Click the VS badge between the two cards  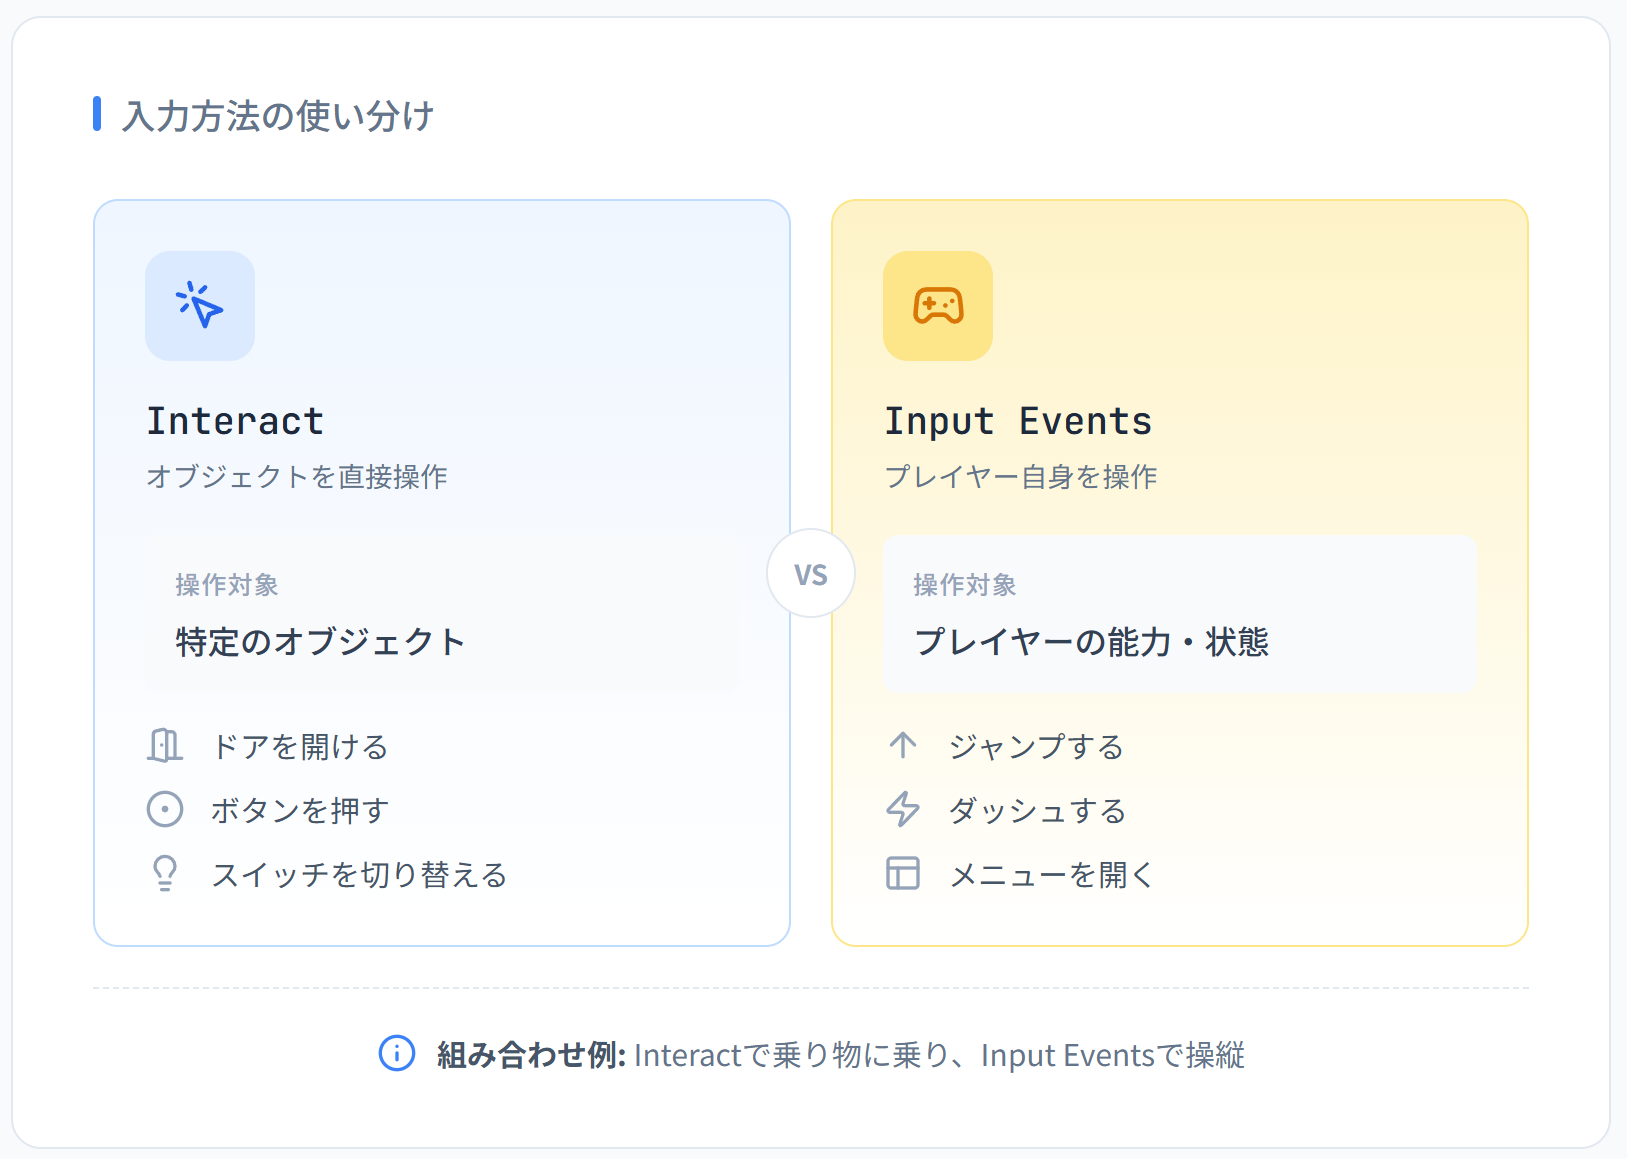pos(811,574)
